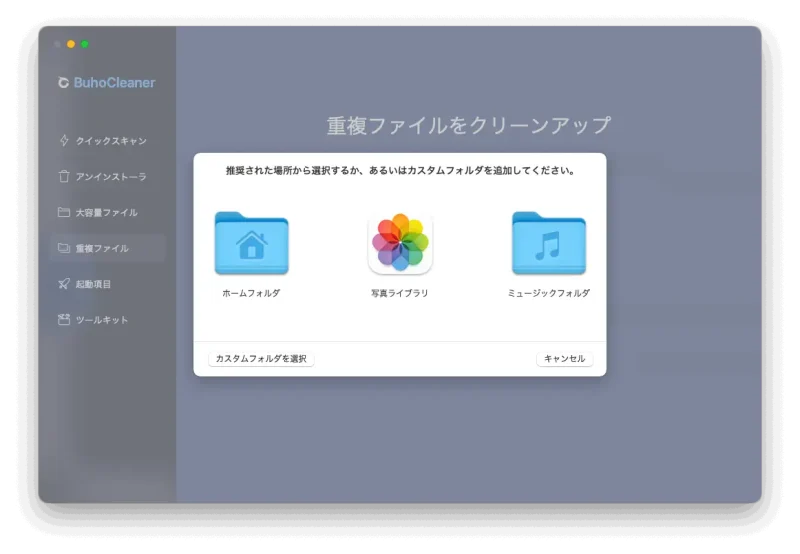This screenshot has width=800, height=554.
Task: Click the クイックスキャン lightning icon
Action: 64,140
